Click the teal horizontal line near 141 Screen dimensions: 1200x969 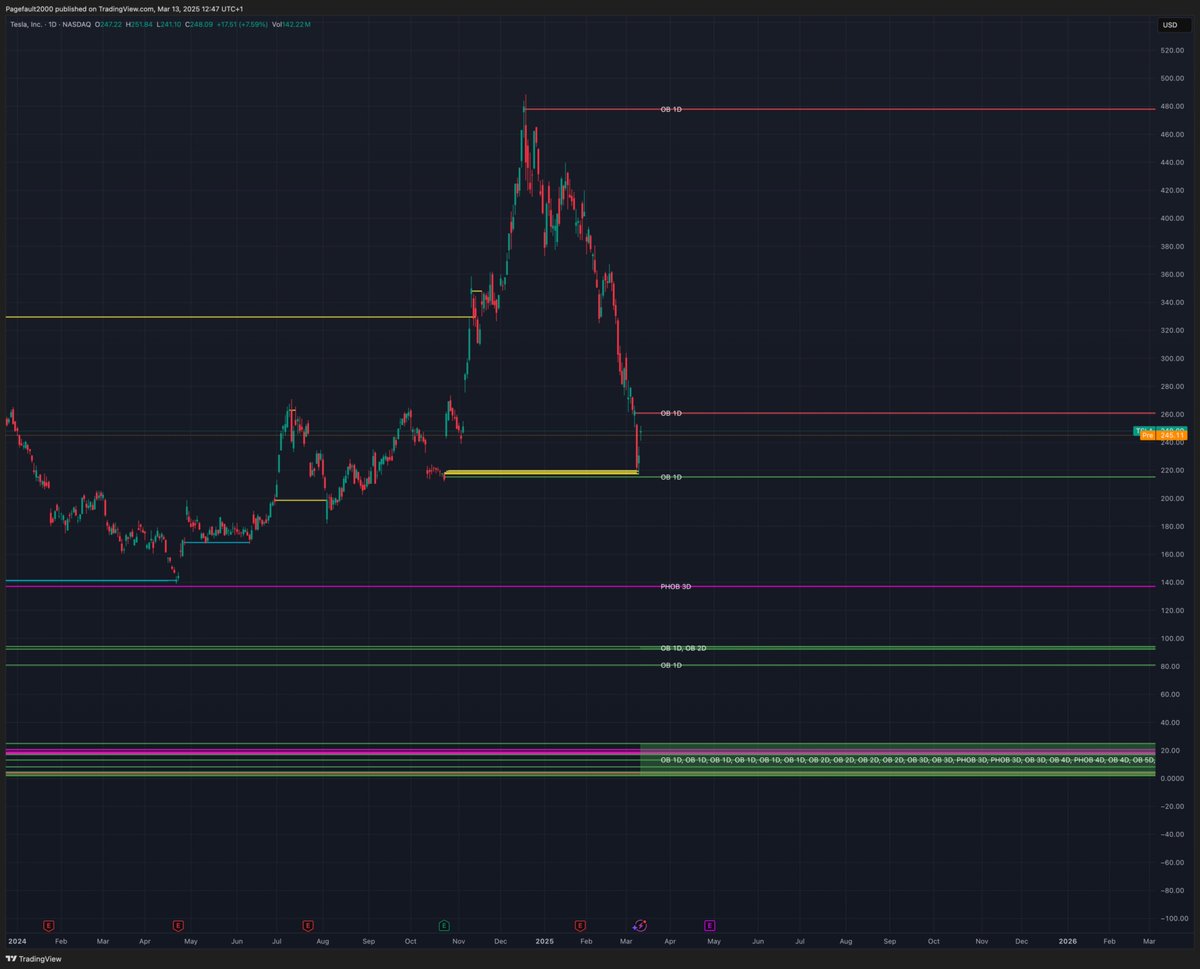pos(91,580)
